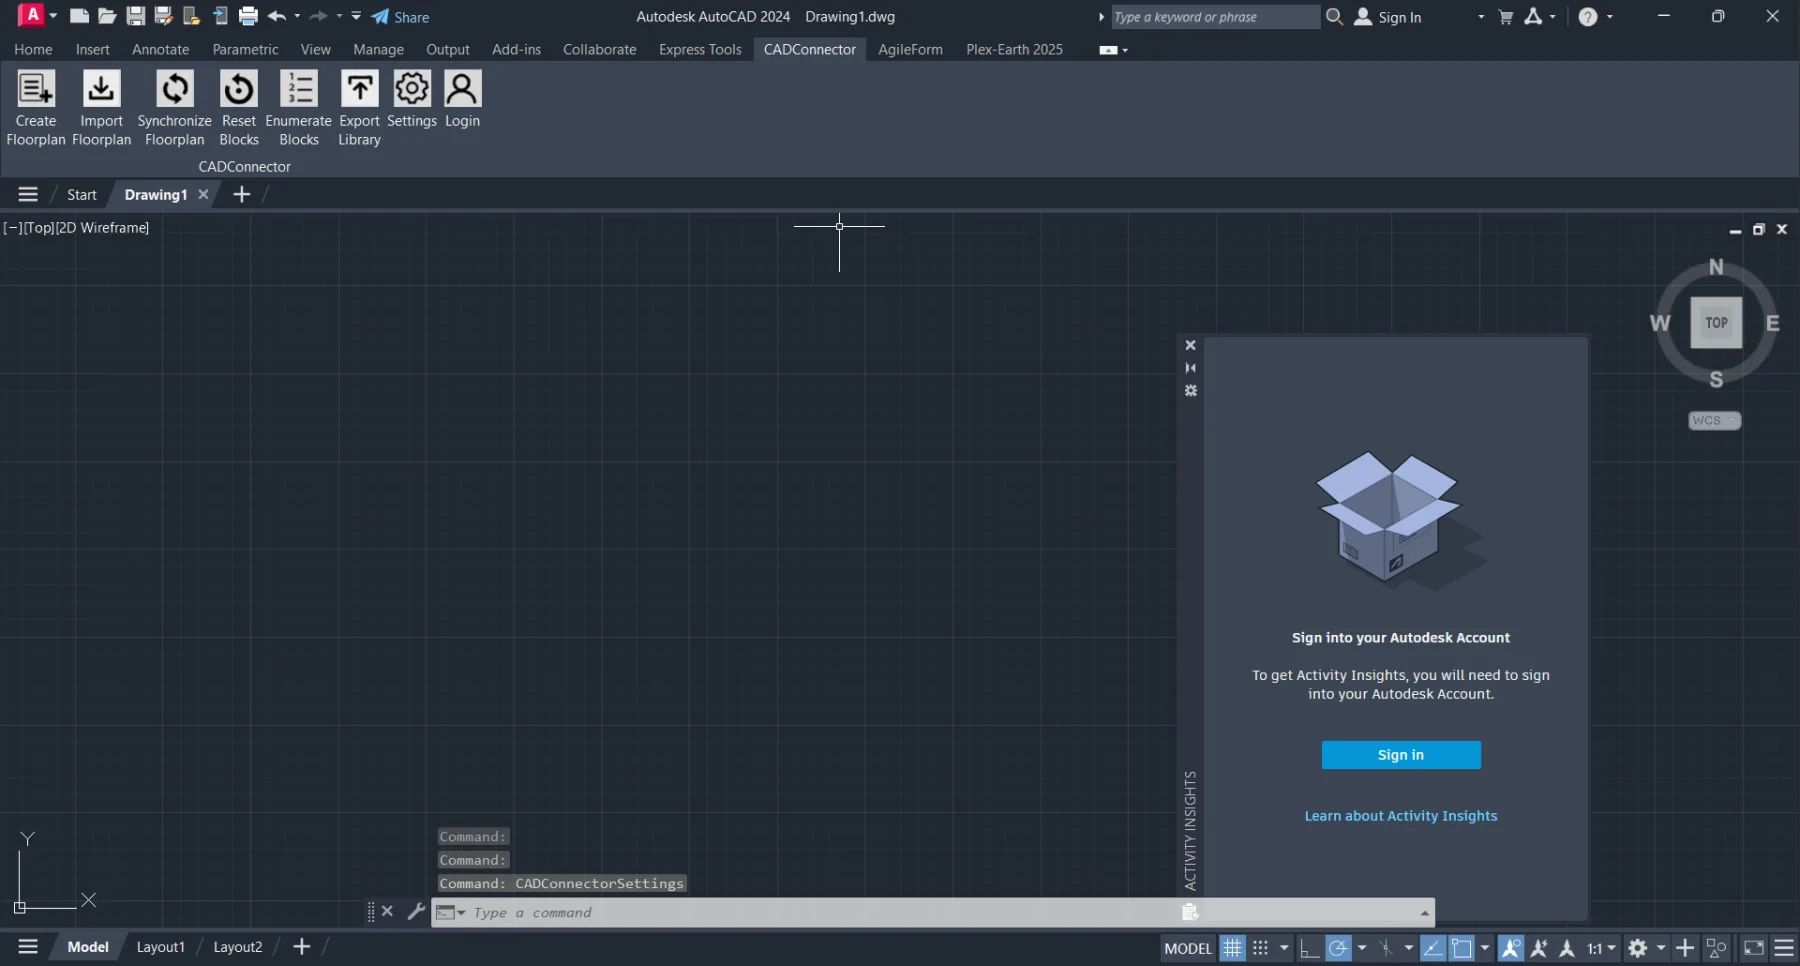Undo the last action via arrow icon
The image size is (1800, 966).
click(277, 17)
